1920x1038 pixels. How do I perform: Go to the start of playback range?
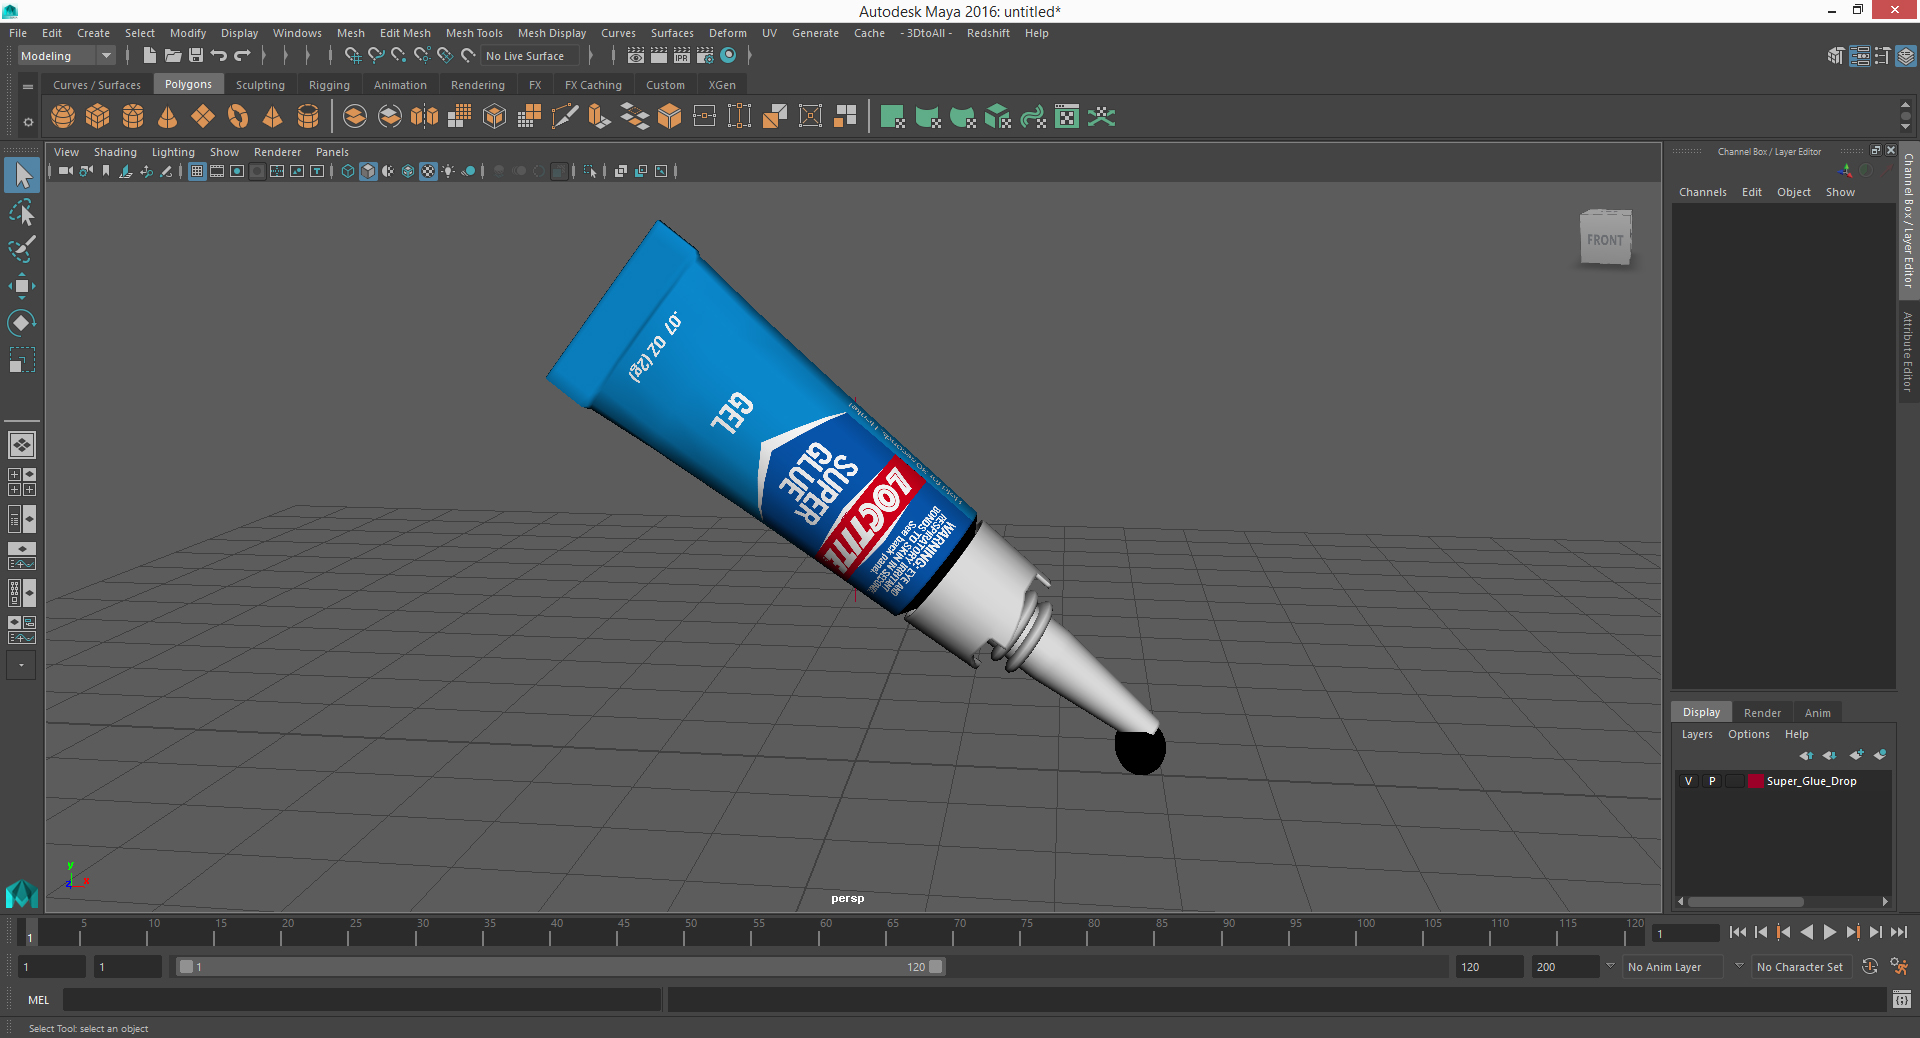[1738, 932]
